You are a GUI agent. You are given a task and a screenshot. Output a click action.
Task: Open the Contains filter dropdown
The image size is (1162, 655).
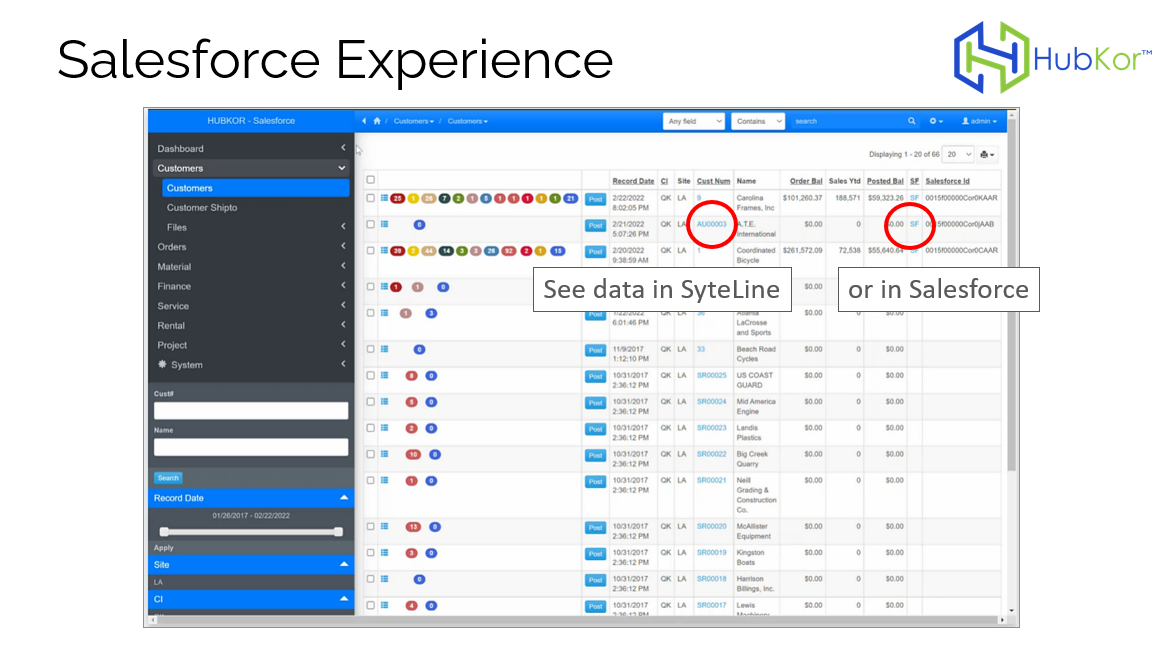(x=758, y=121)
